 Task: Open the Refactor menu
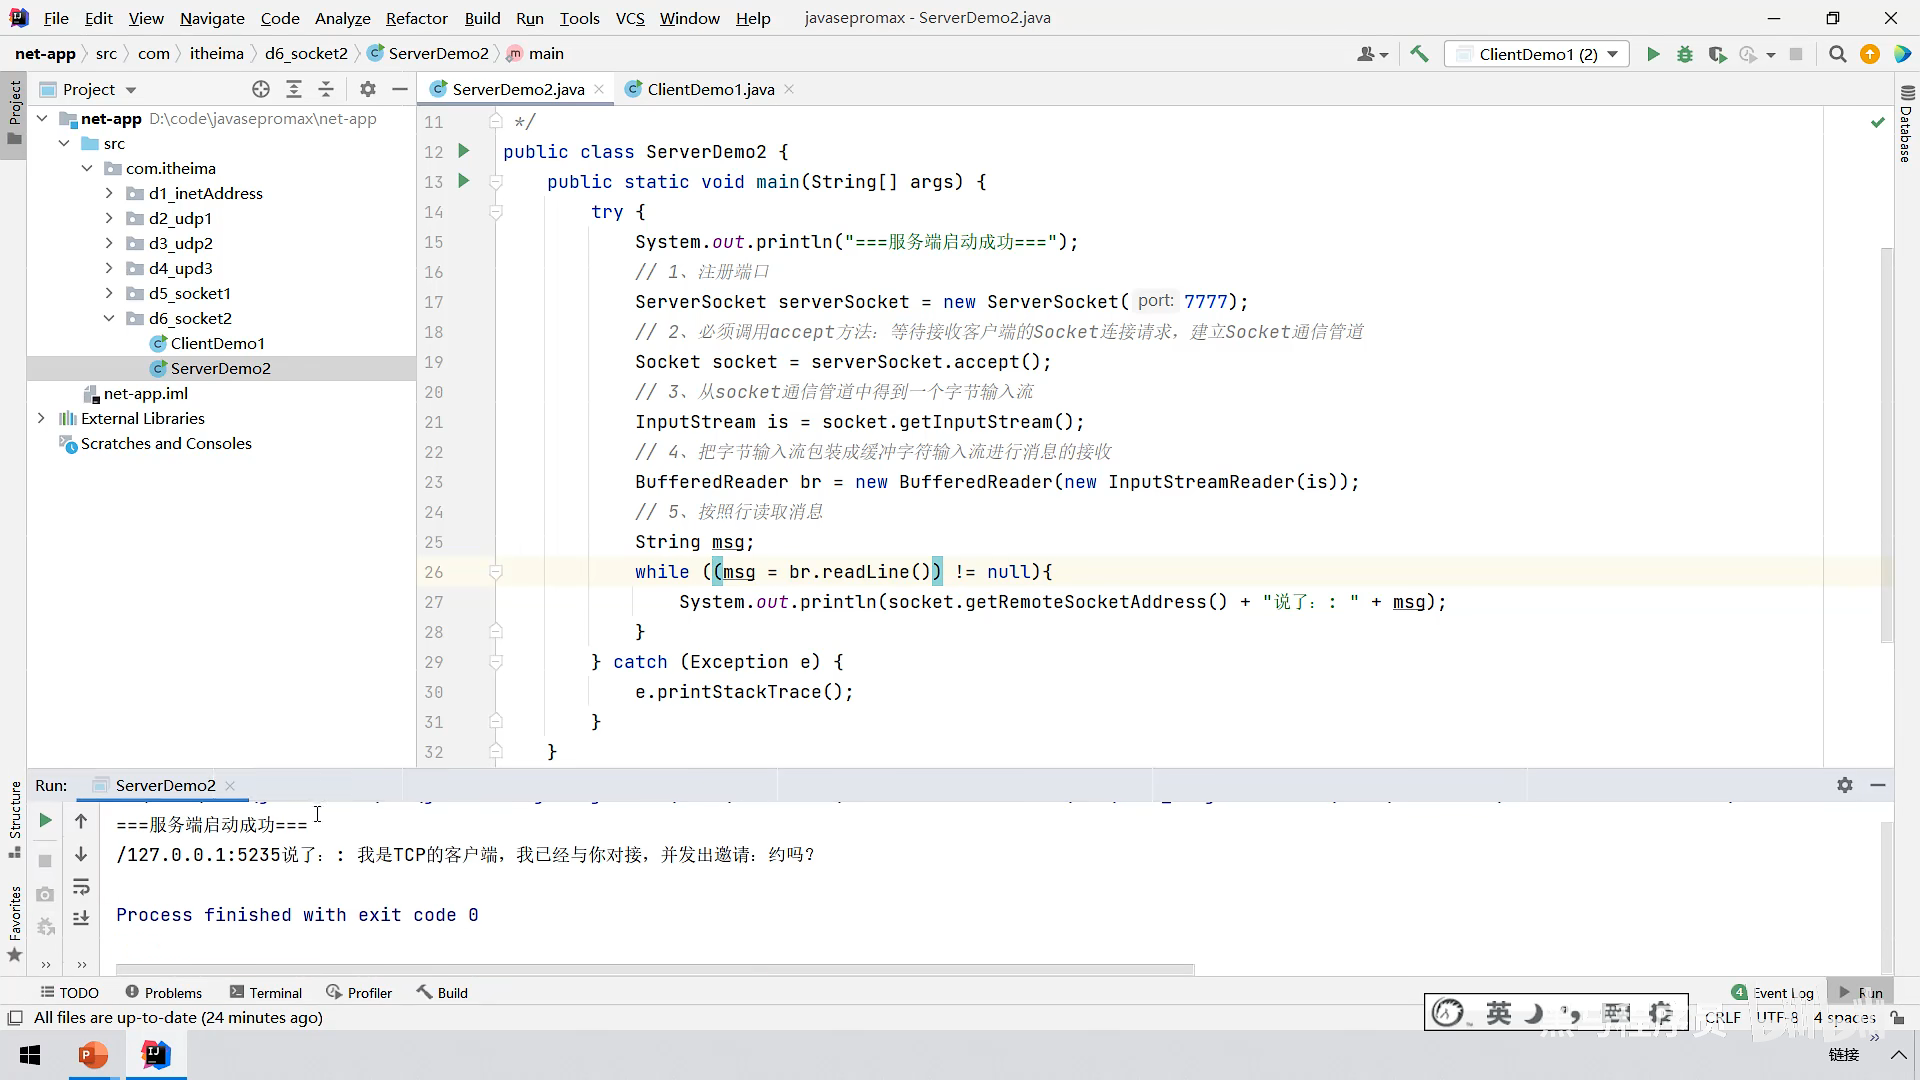416,18
